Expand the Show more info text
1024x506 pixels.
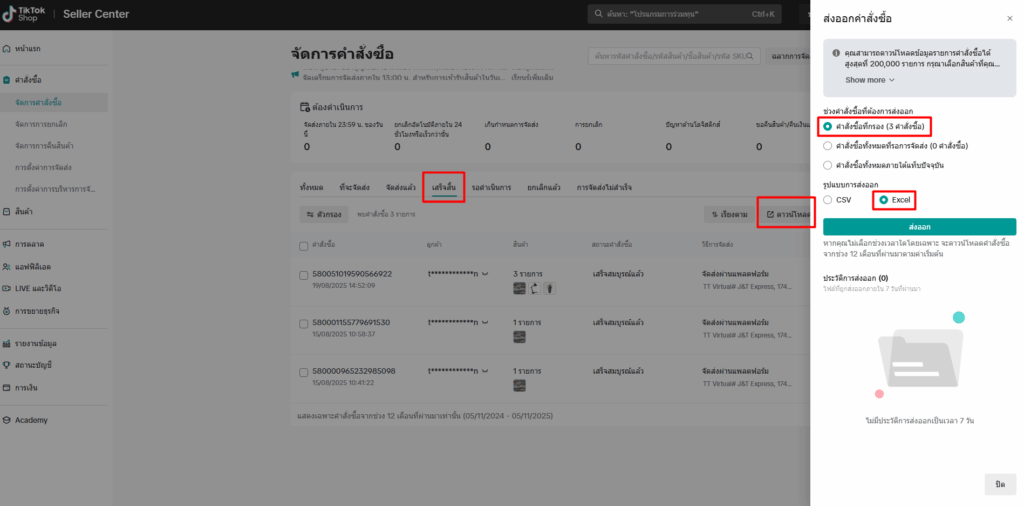[x=869, y=80]
